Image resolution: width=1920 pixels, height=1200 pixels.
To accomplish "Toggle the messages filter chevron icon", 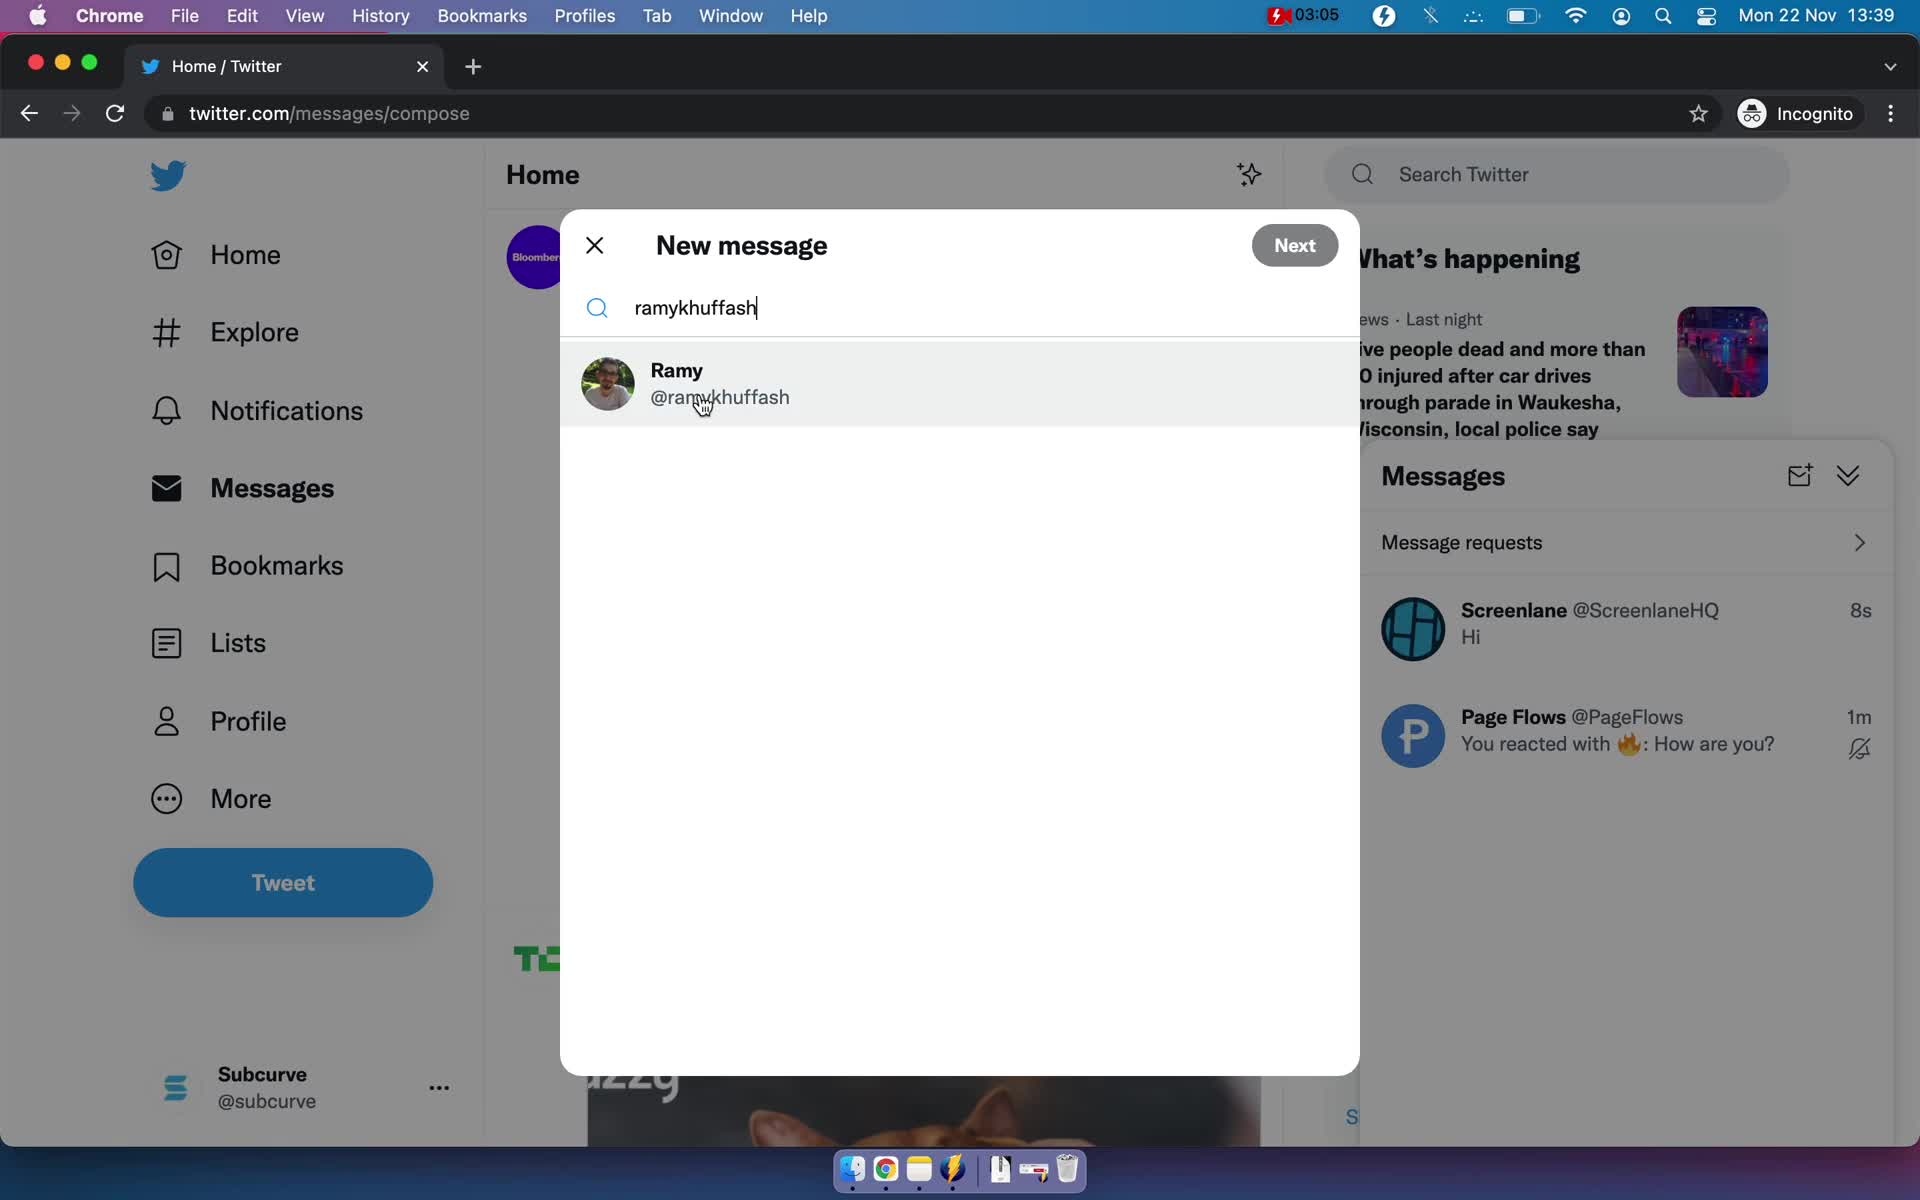I will [x=1848, y=474].
